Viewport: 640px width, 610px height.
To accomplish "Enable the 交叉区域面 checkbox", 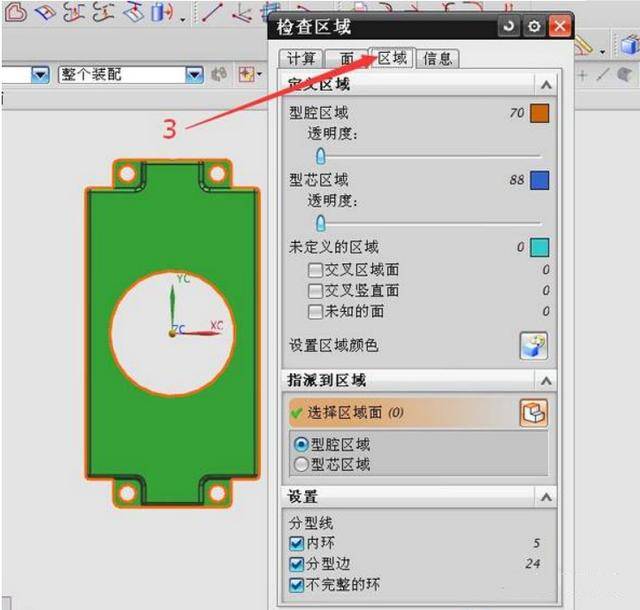I will 316,269.
